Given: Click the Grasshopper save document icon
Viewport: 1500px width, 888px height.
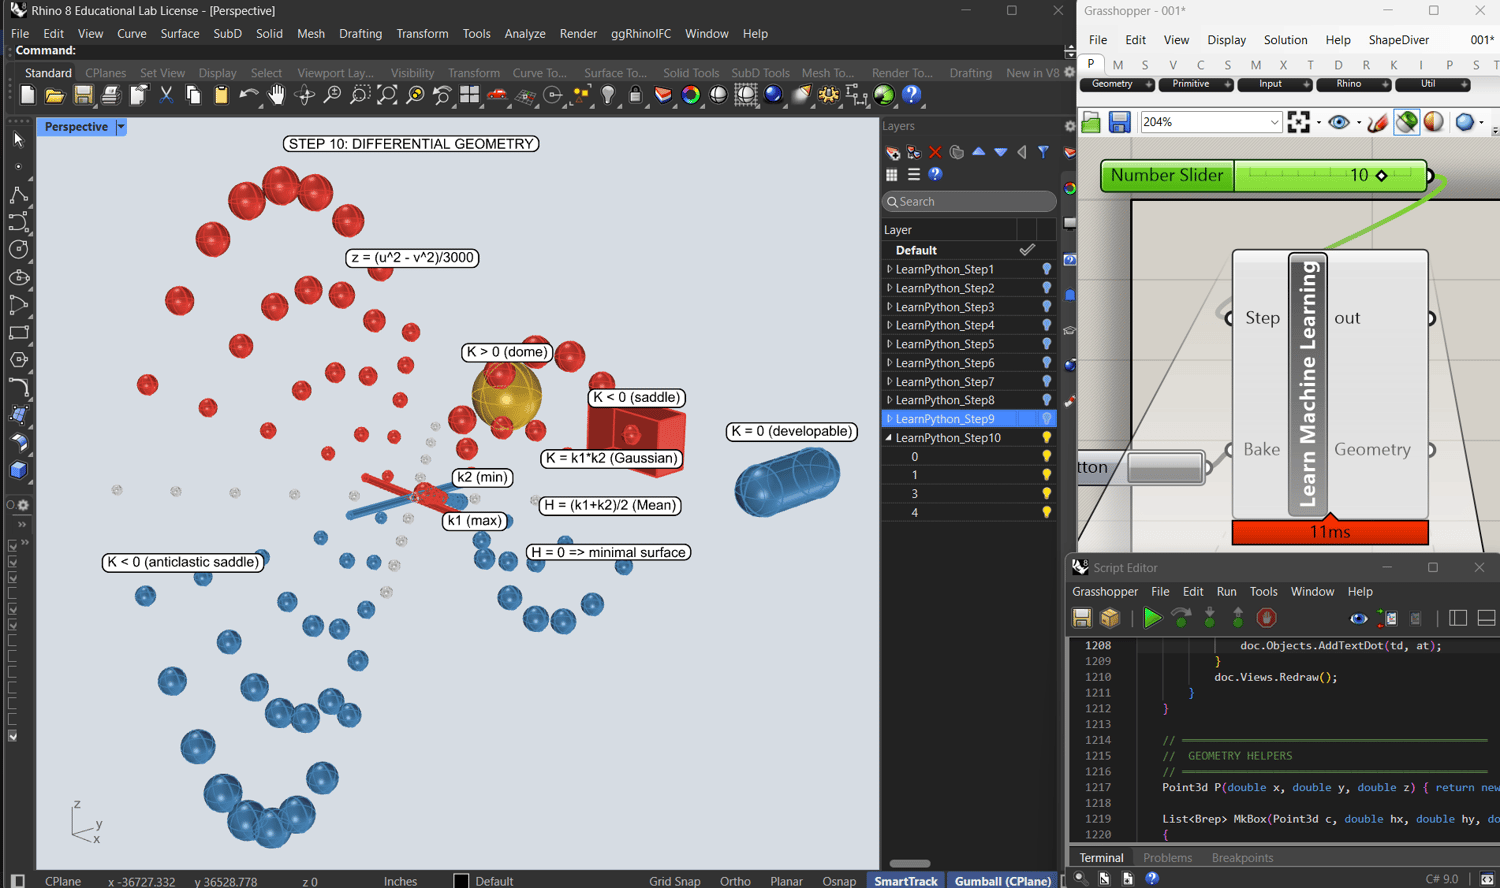Looking at the screenshot, I should 1119,122.
